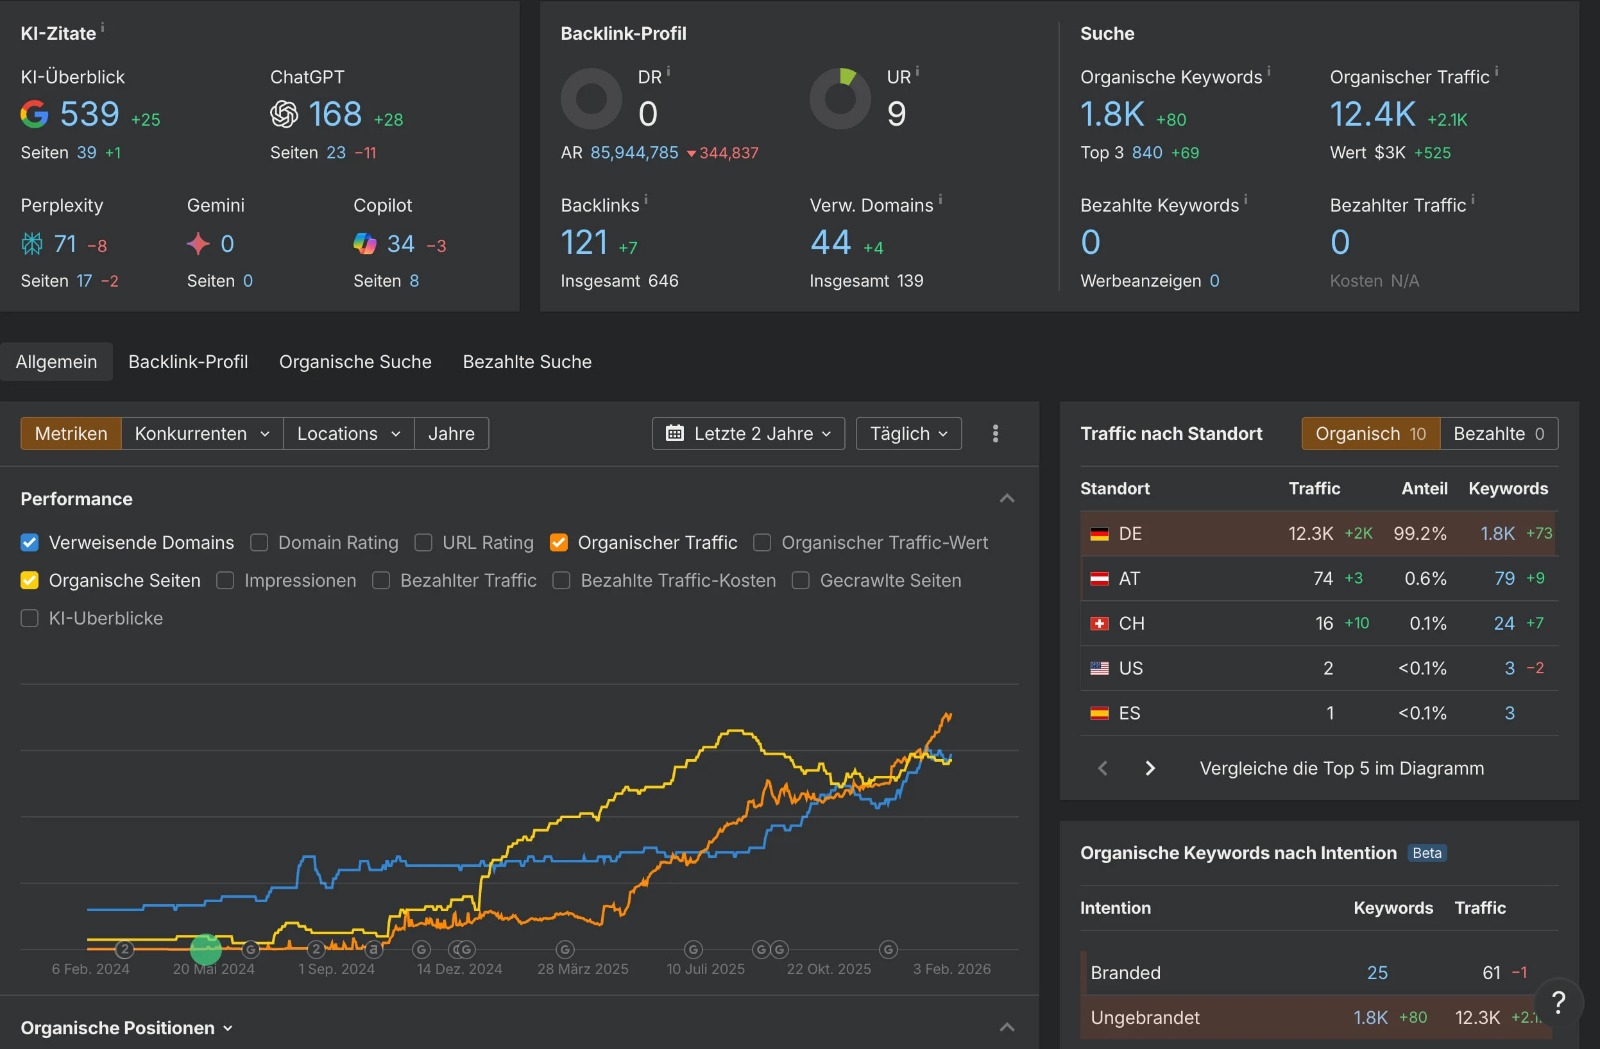Click the ChatGPT logo icon
Screen dimensions: 1600x1049
pyautogui.click(x=284, y=114)
